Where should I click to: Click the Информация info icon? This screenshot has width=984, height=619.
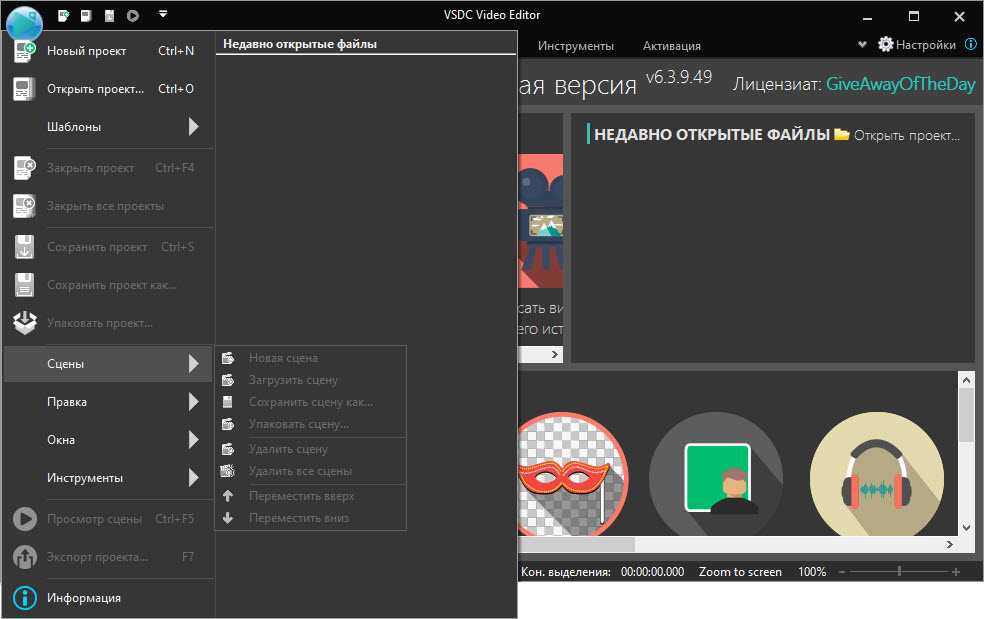(25, 598)
